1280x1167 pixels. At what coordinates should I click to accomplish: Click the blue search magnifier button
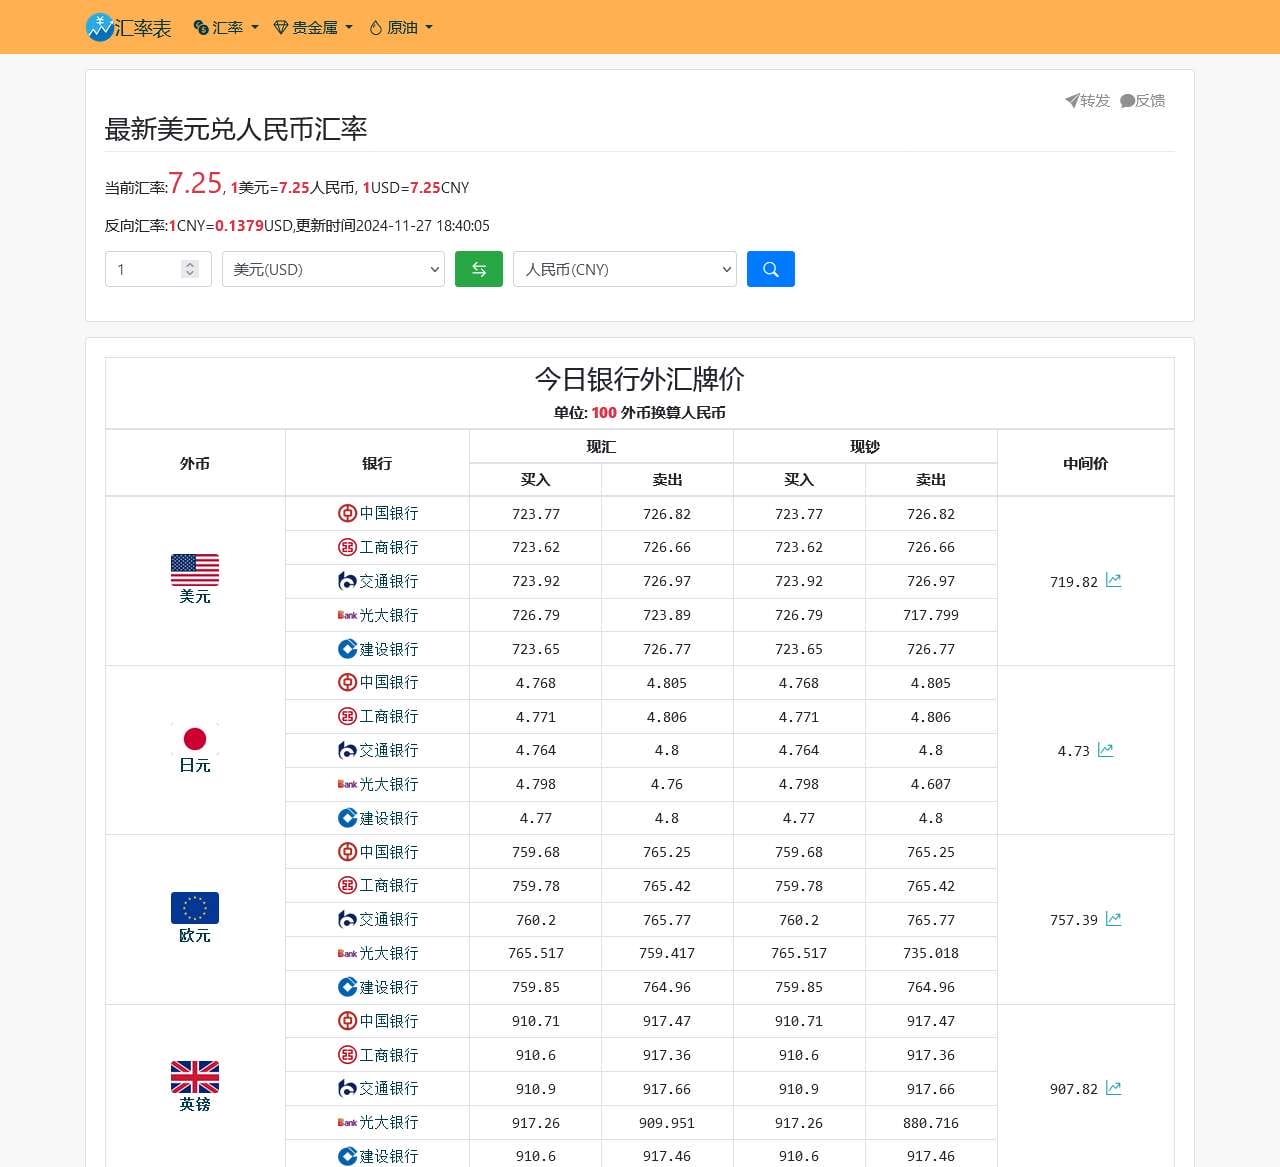coord(770,269)
